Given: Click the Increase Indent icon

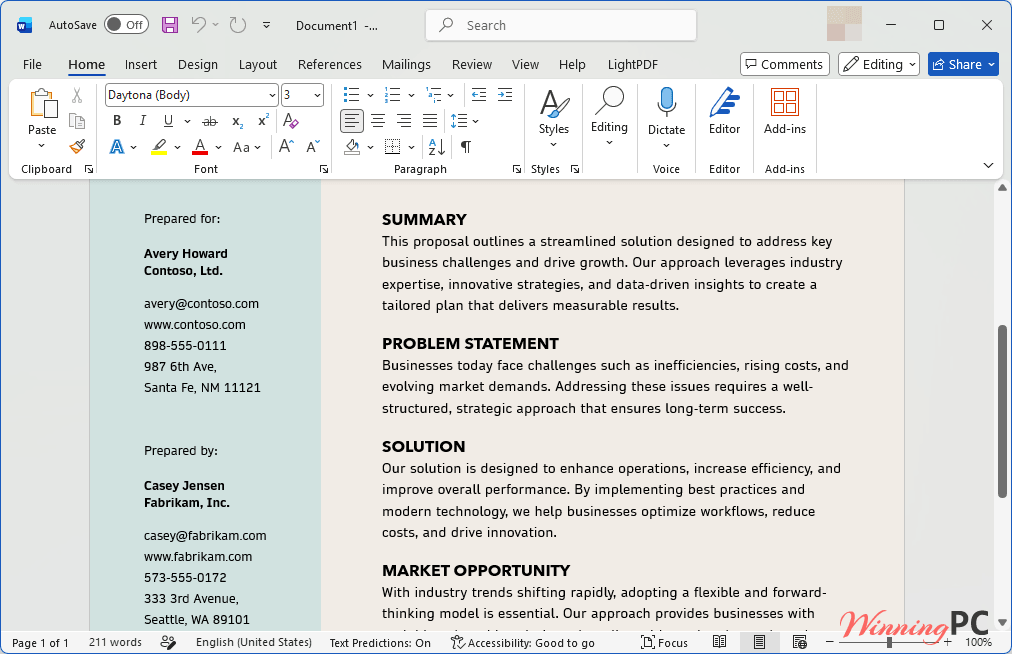Looking at the screenshot, I should [505, 95].
